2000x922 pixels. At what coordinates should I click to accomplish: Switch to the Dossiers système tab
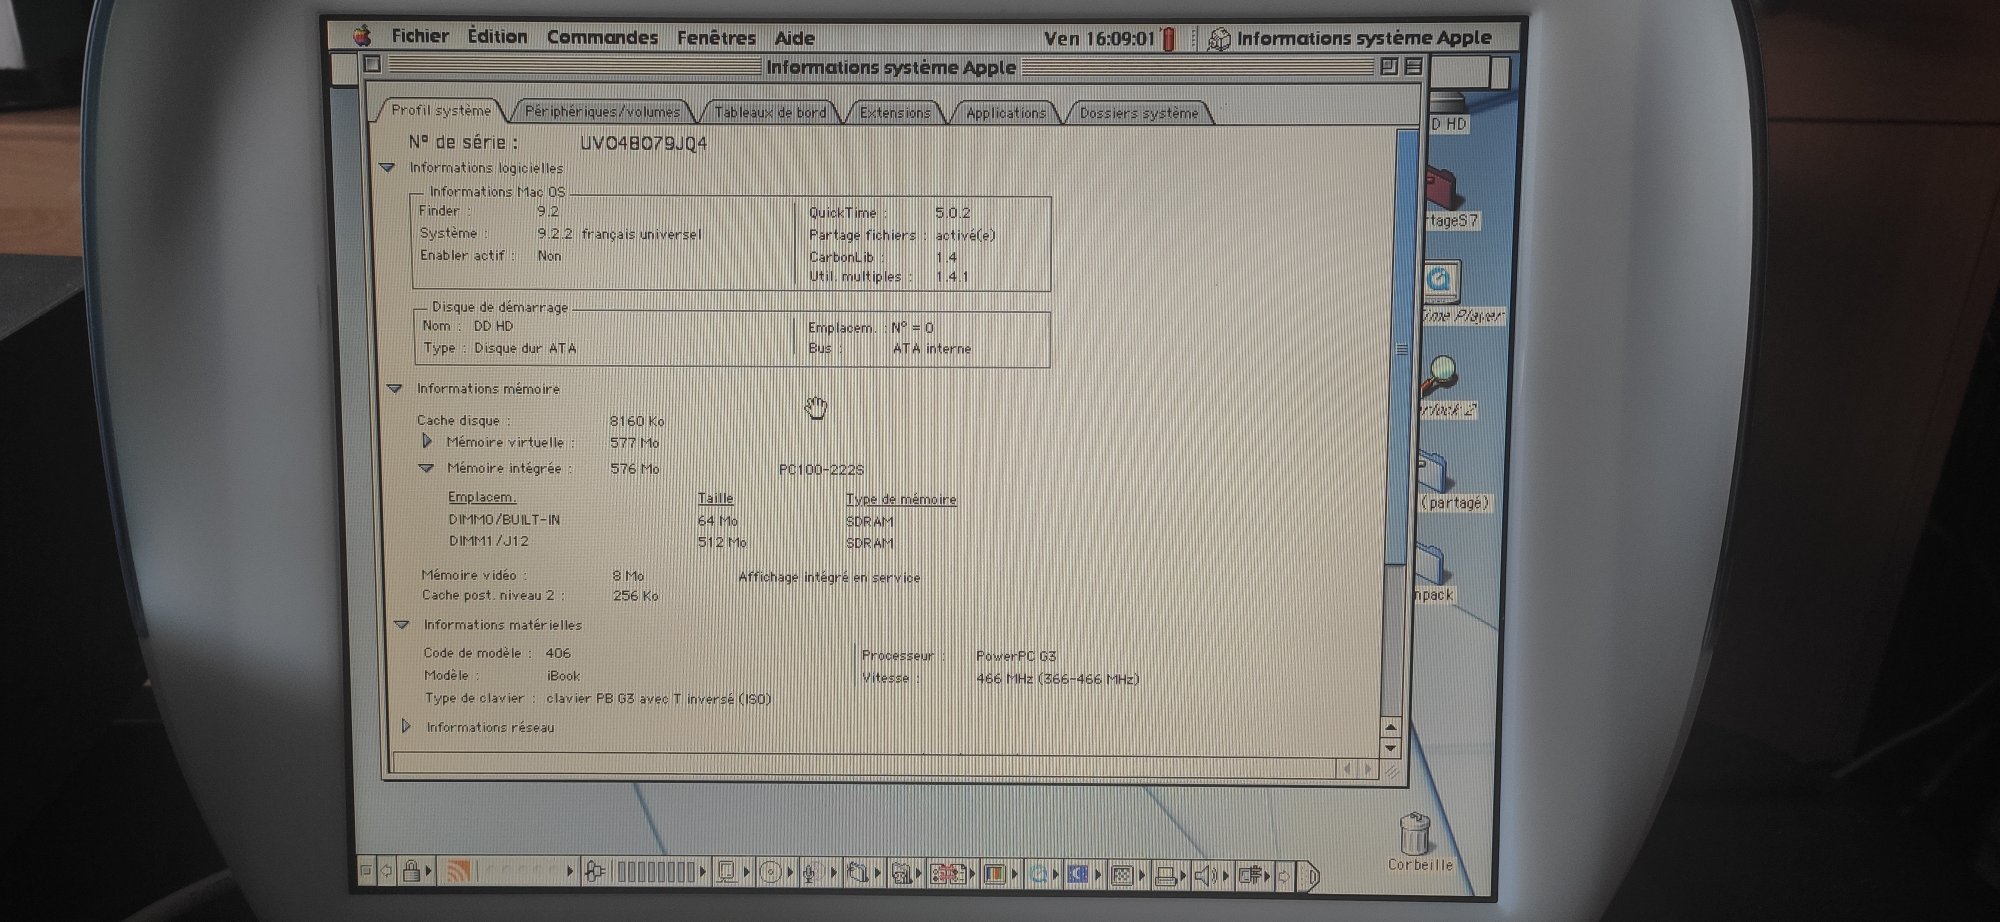[x=1139, y=113]
